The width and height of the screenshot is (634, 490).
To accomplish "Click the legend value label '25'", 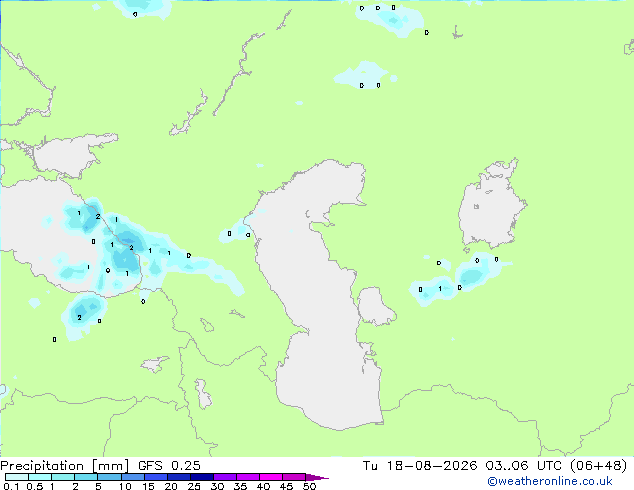I will (194, 486).
